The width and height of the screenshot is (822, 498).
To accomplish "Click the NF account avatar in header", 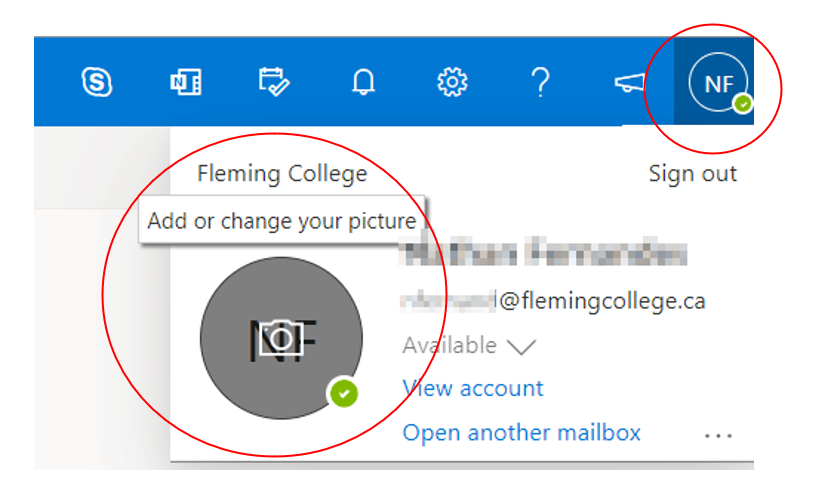I will [x=717, y=84].
